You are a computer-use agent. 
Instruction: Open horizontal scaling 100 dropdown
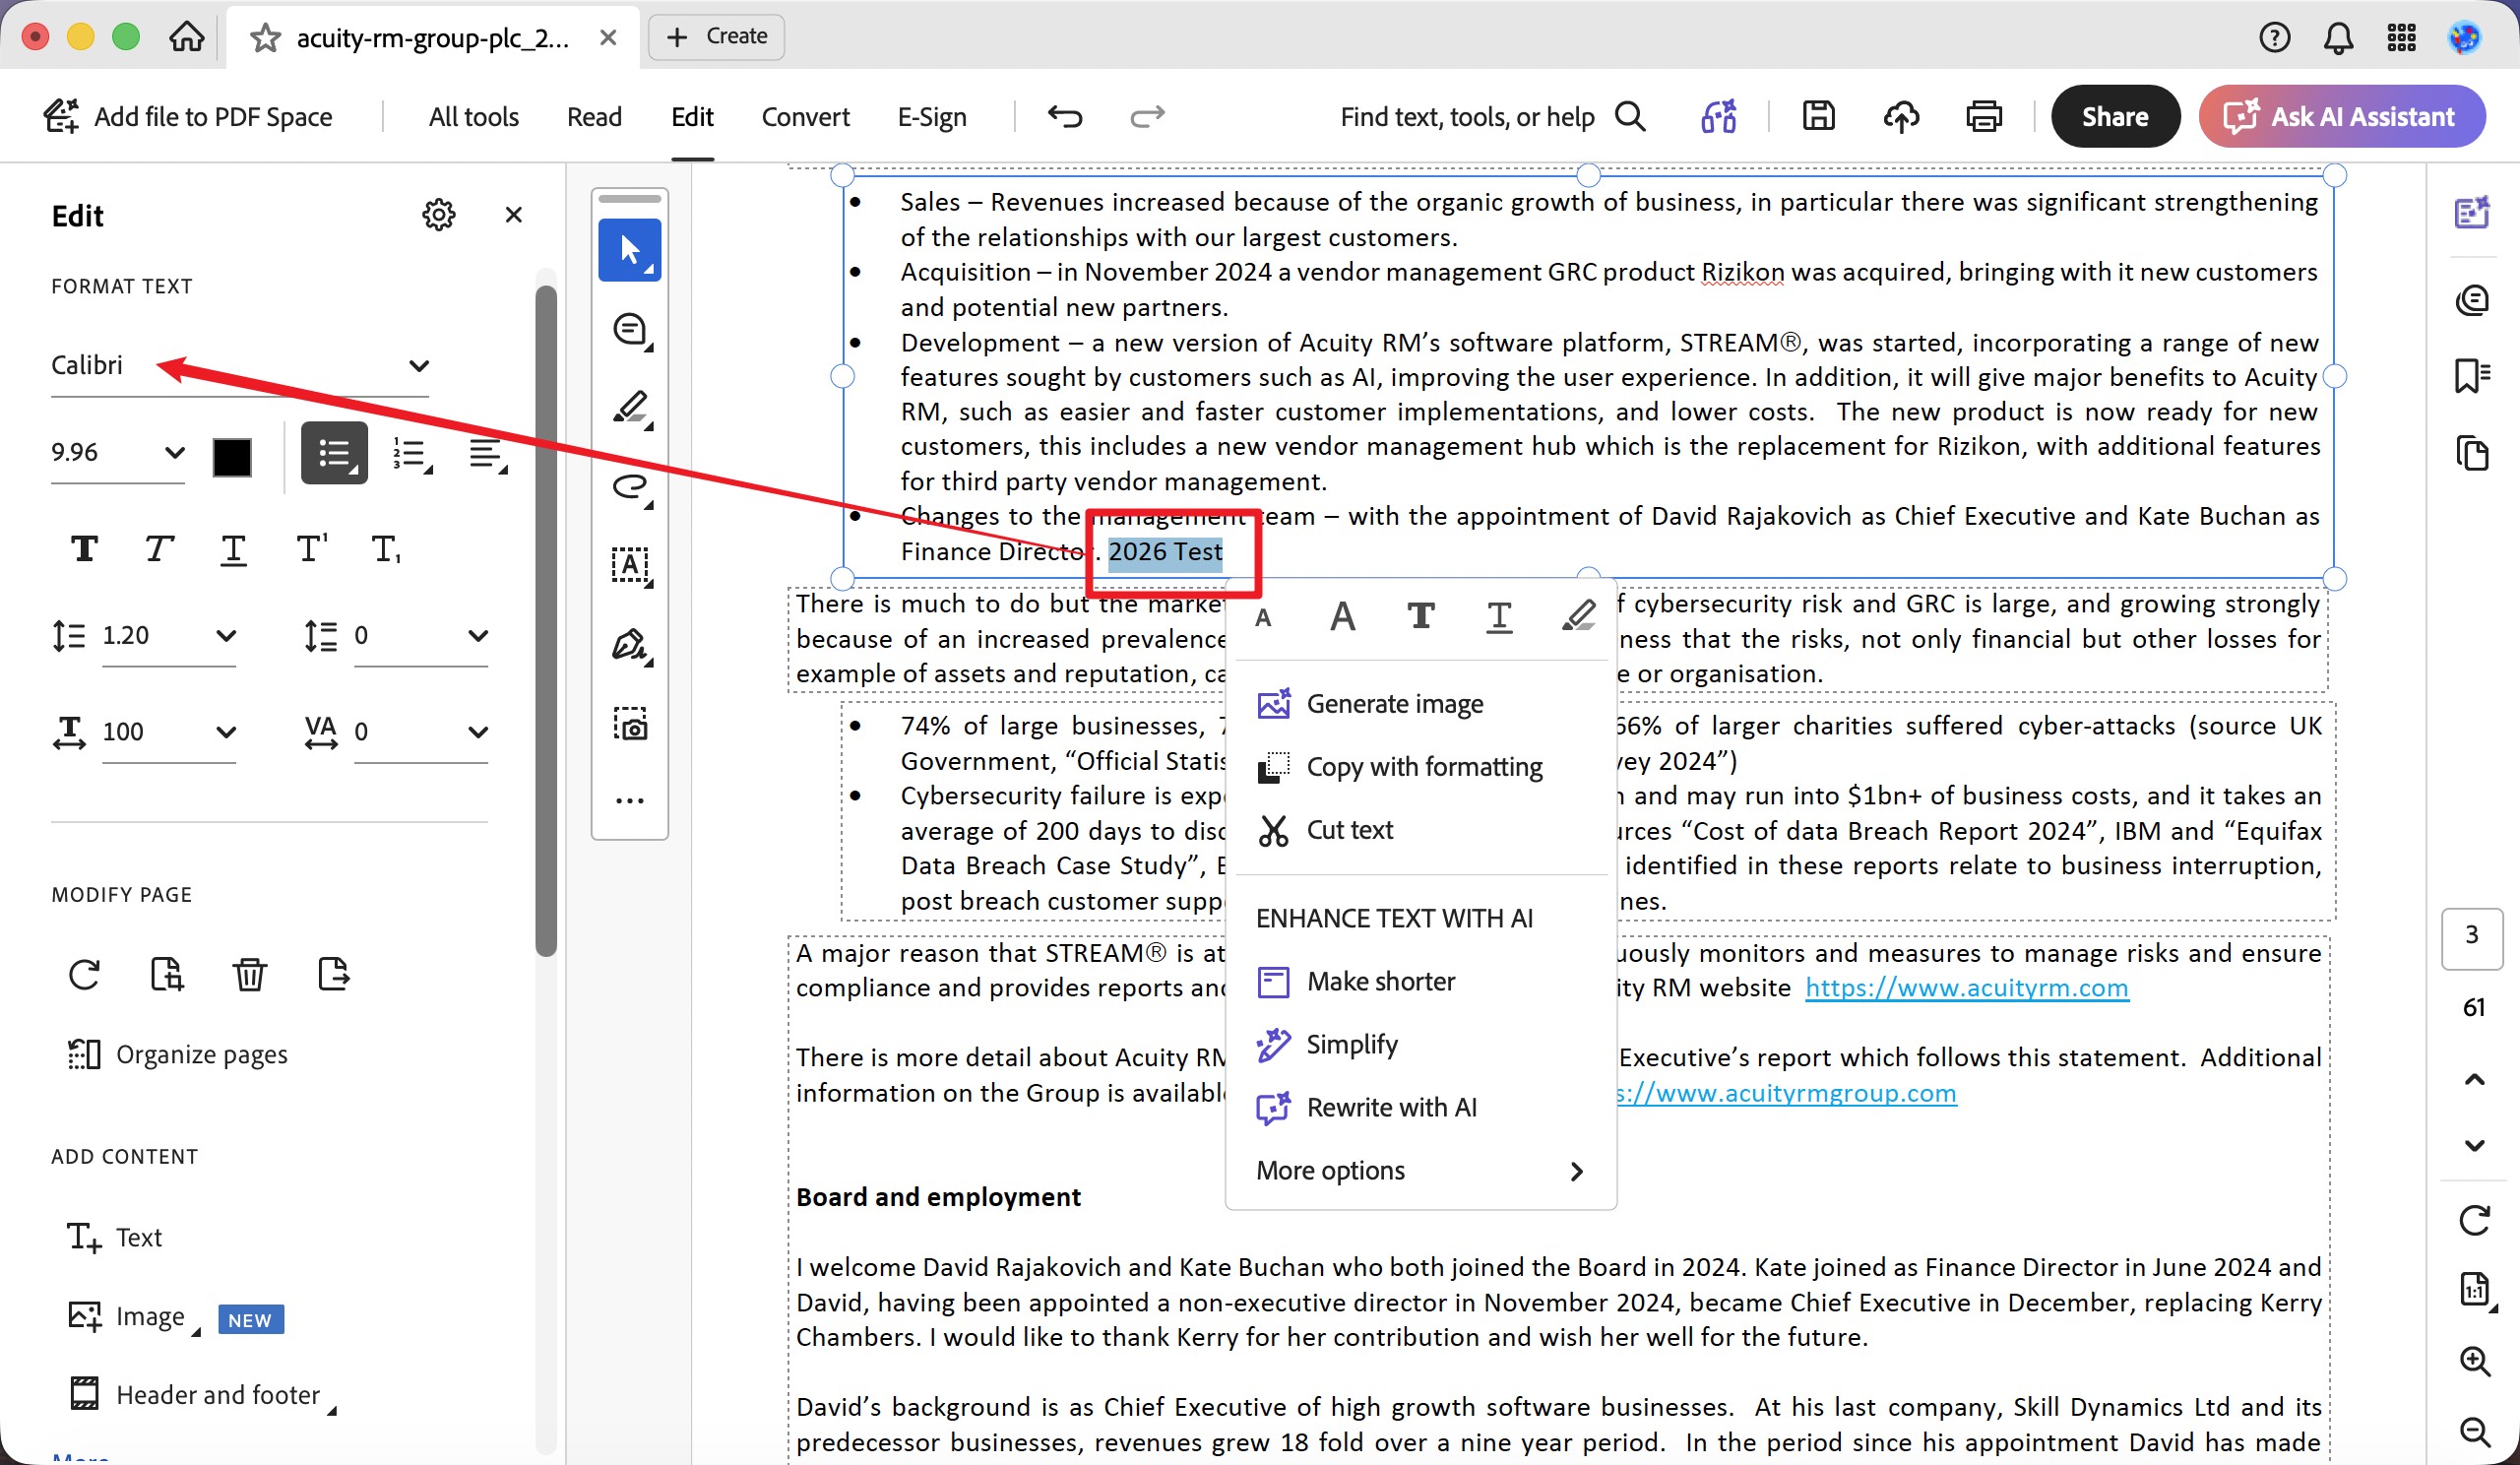click(x=169, y=731)
